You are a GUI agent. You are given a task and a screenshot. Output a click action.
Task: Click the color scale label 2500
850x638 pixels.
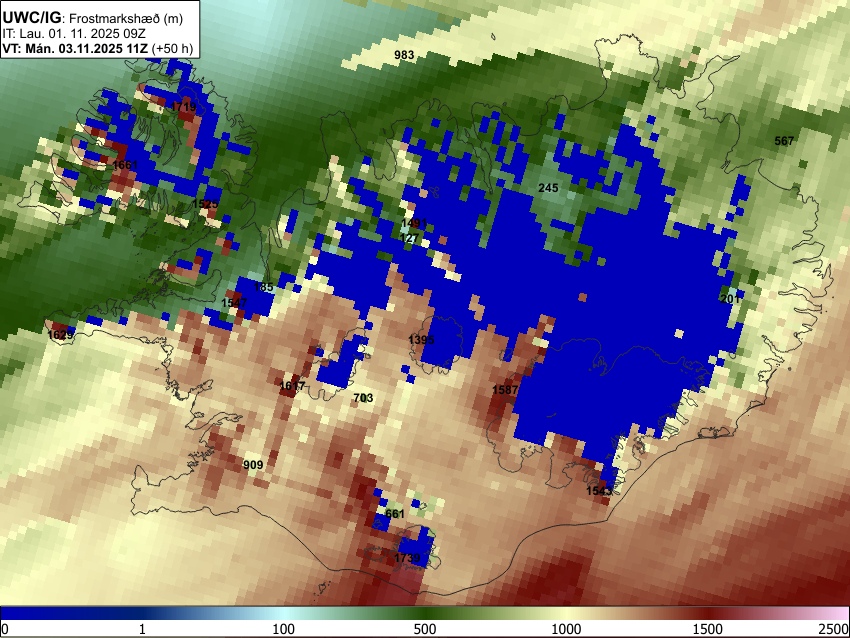pyautogui.click(x=834, y=629)
